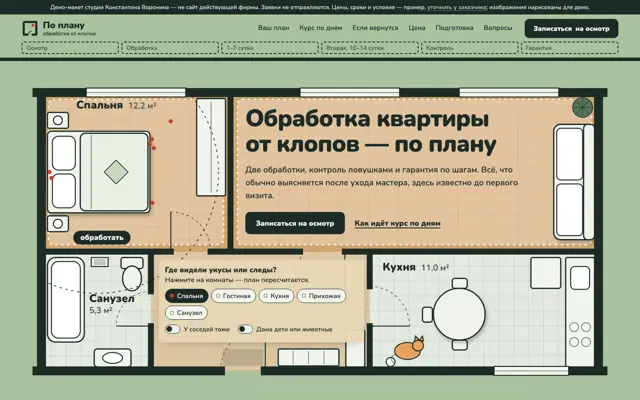
Task: Click the heading Обработка квартиры от клопов
Action: pyautogui.click(x=371, y=131)
